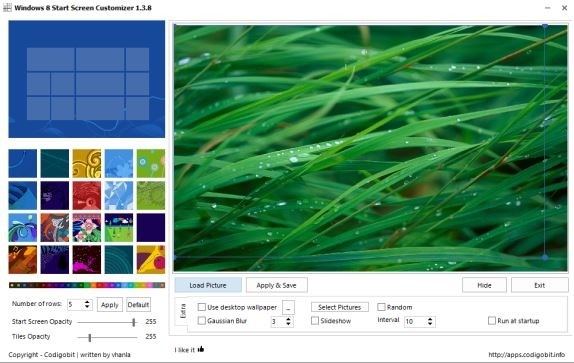Select the orange music notes pattern

(23, 260)
